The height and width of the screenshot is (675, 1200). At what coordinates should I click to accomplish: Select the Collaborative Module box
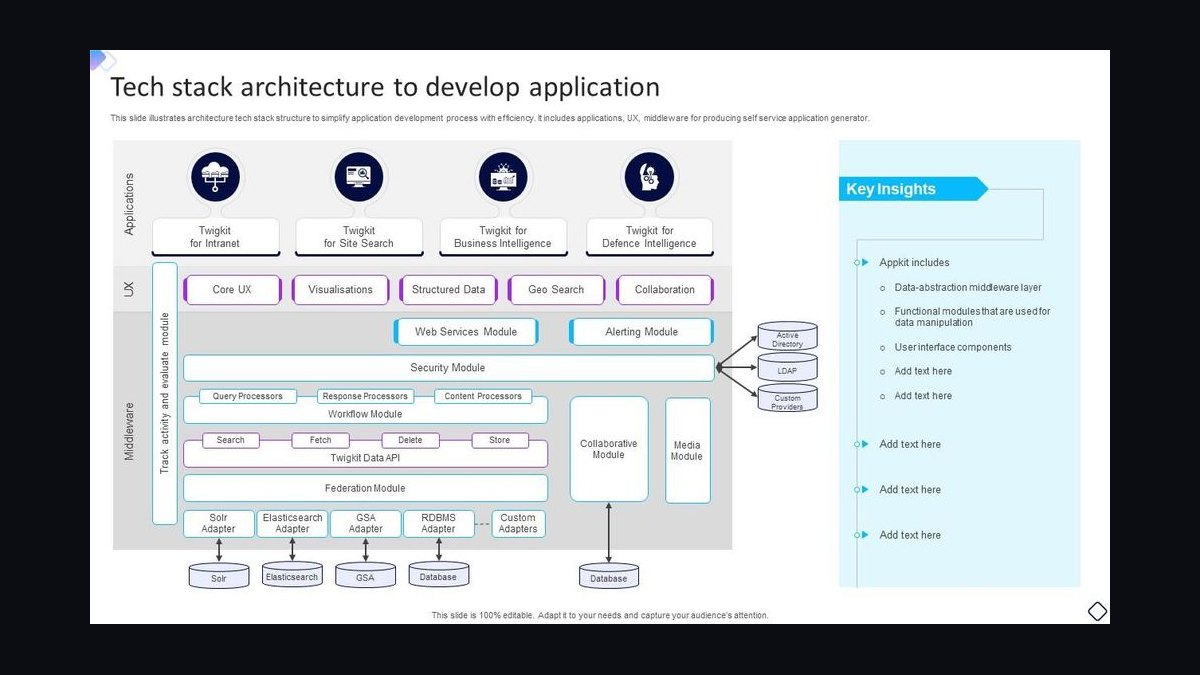609,449
